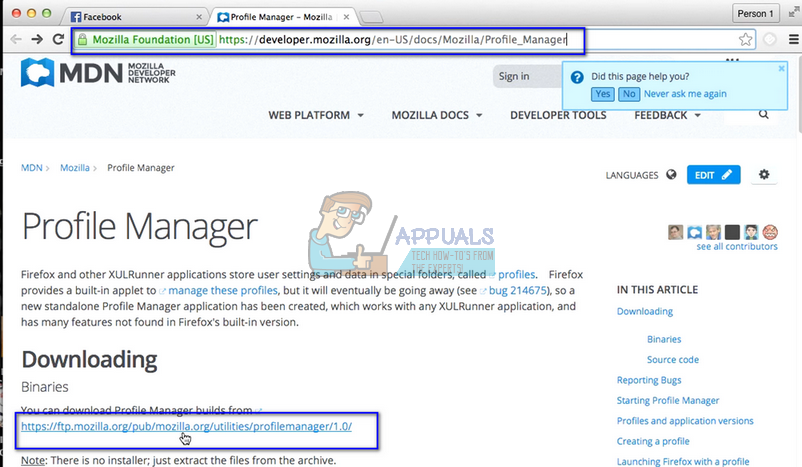Open the 'profiles' link
This screenshot has height=467, width=802.
tap(517, 275)
